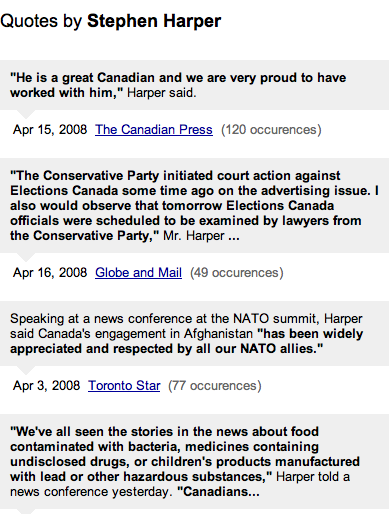Open the Globe and Mail link
This screenshot has height=514, width=390.
click(138, 273)
